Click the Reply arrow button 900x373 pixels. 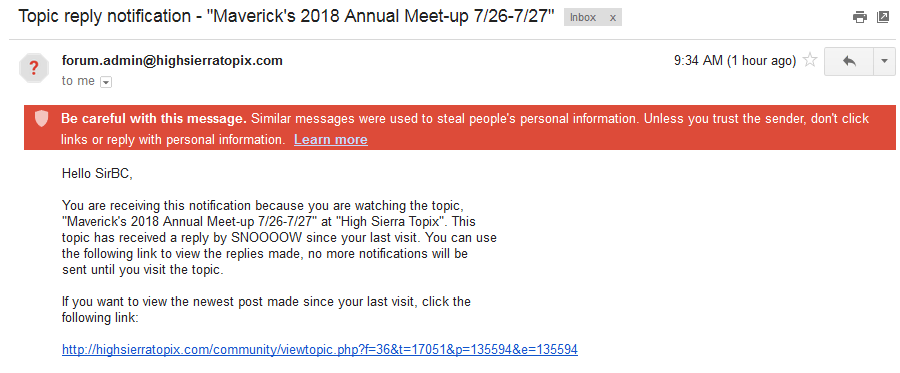(x=849, y=61)
